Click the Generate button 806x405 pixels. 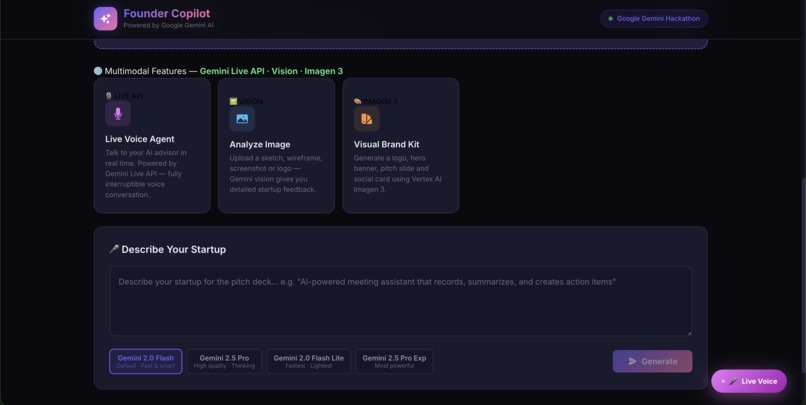(652, 361)
